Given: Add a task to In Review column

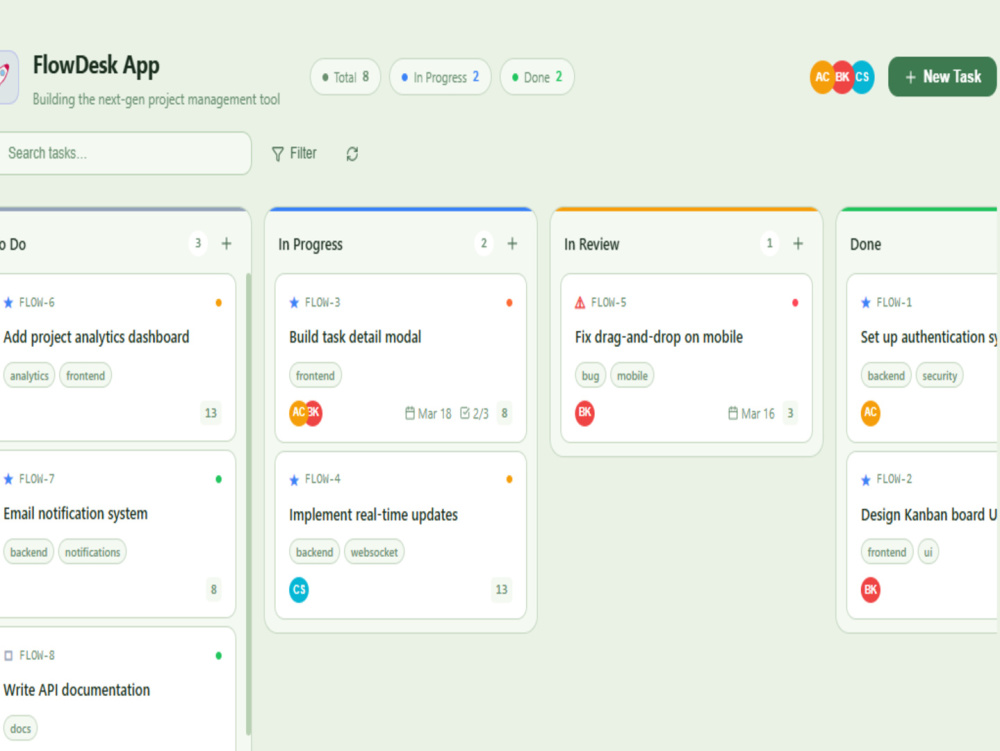Looking at the screenshot, I should tap(798, 244).
